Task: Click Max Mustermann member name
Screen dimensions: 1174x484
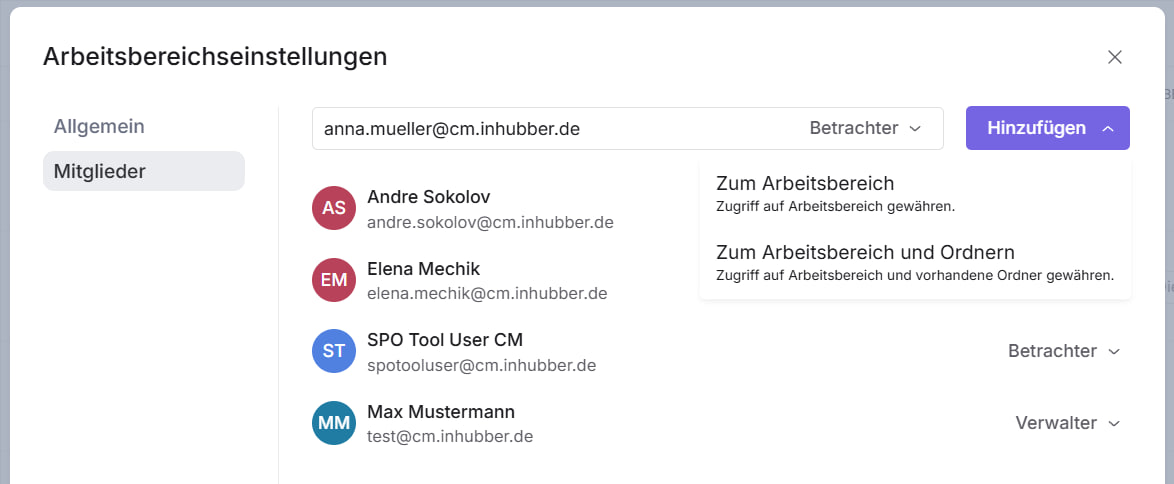Action: pos(441,412)
